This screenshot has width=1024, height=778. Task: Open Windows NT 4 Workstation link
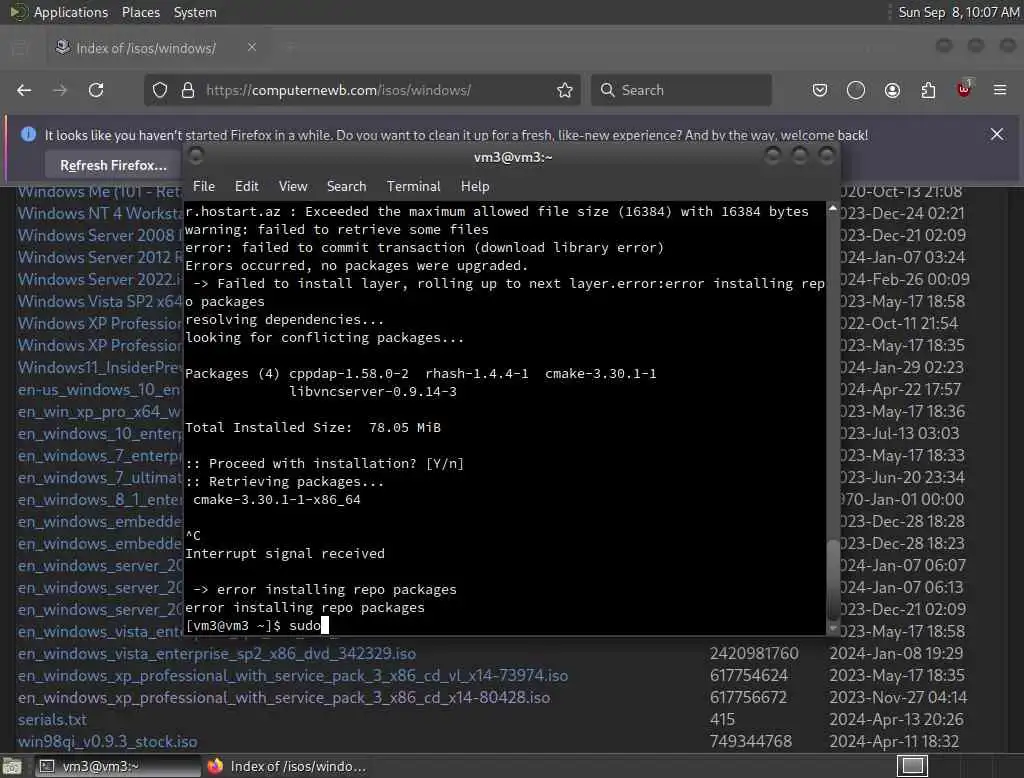click(x=100, y=213)
